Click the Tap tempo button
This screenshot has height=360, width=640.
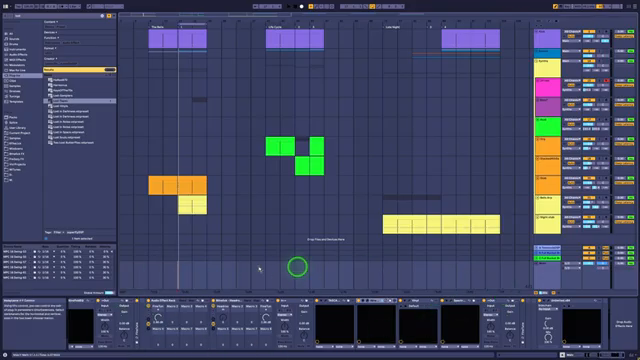click(x=18, y=7)
